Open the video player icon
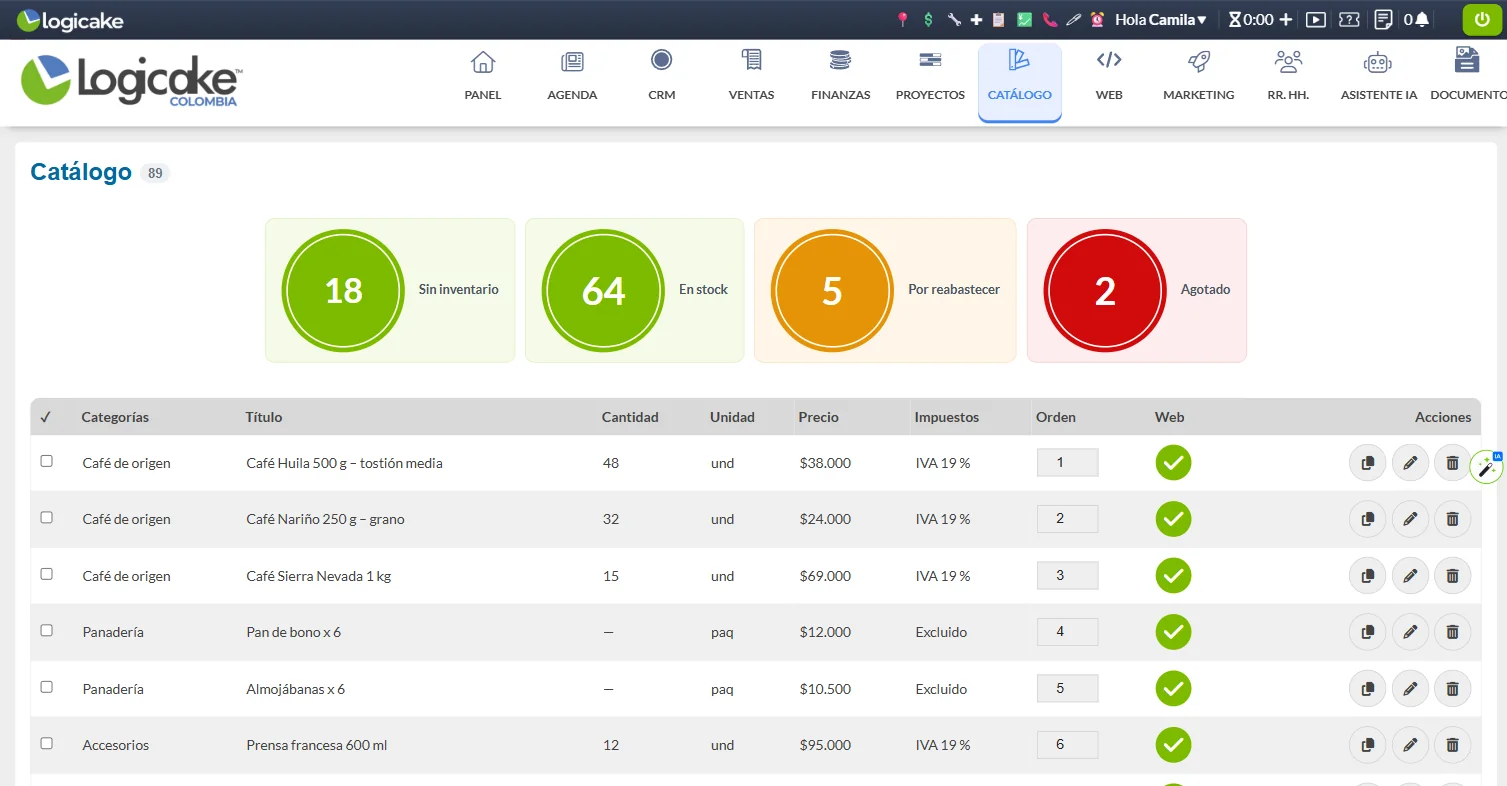 [x=1317, y=19]
